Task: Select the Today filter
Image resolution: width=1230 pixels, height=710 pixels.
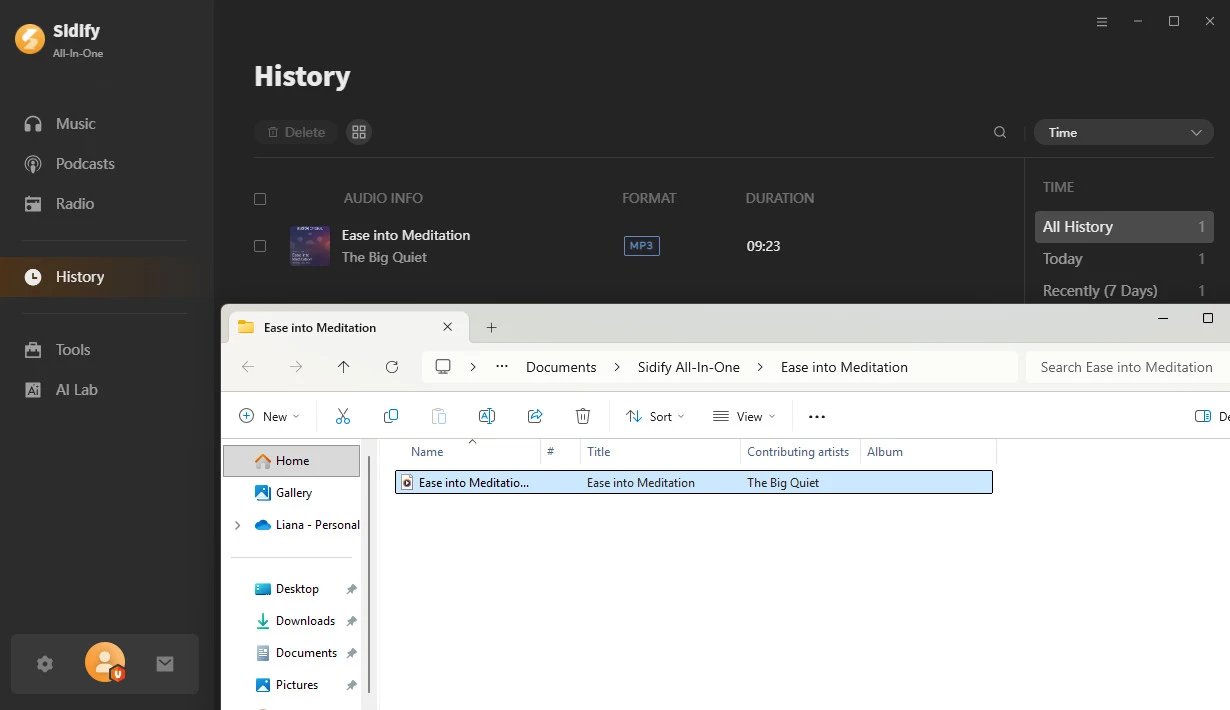Action: coord(1124,259)
